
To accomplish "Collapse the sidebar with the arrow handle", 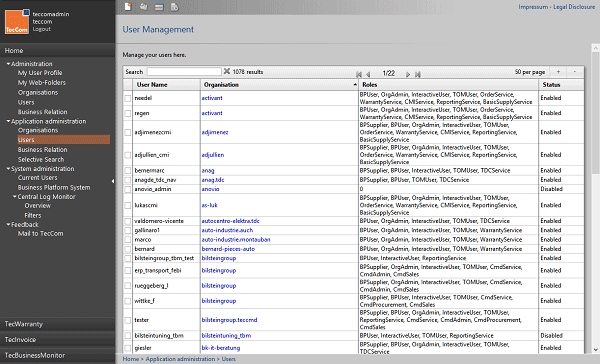I will click(x=113, y=181).
